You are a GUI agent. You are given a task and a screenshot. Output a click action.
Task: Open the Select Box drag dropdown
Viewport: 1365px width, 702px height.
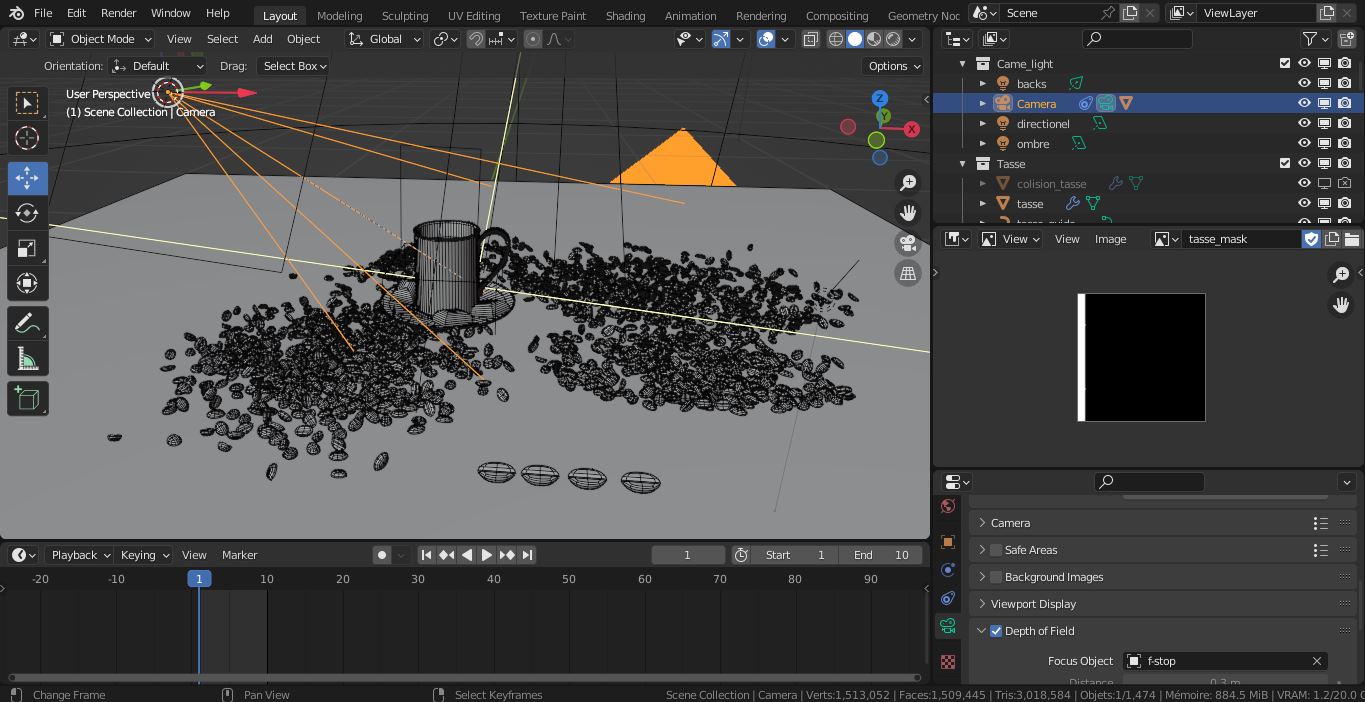click(x=295, y=66)
